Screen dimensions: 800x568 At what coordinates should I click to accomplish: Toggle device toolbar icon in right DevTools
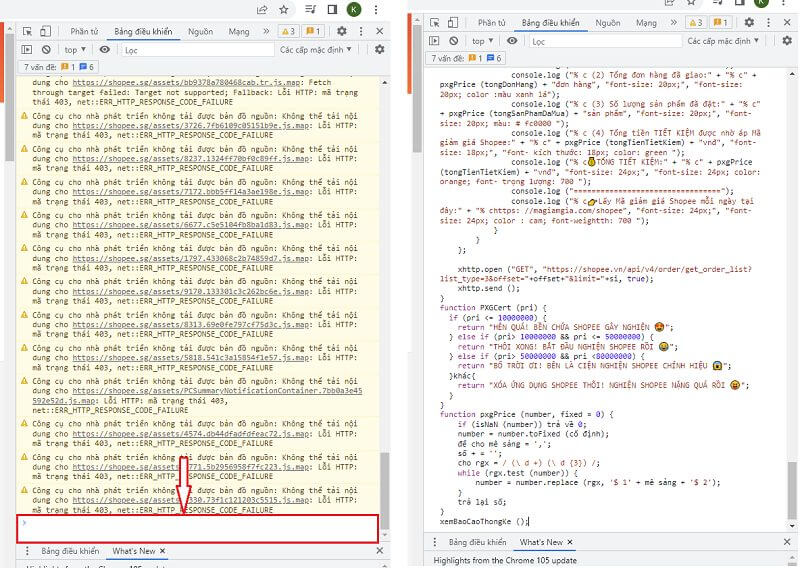pos(453,22)
